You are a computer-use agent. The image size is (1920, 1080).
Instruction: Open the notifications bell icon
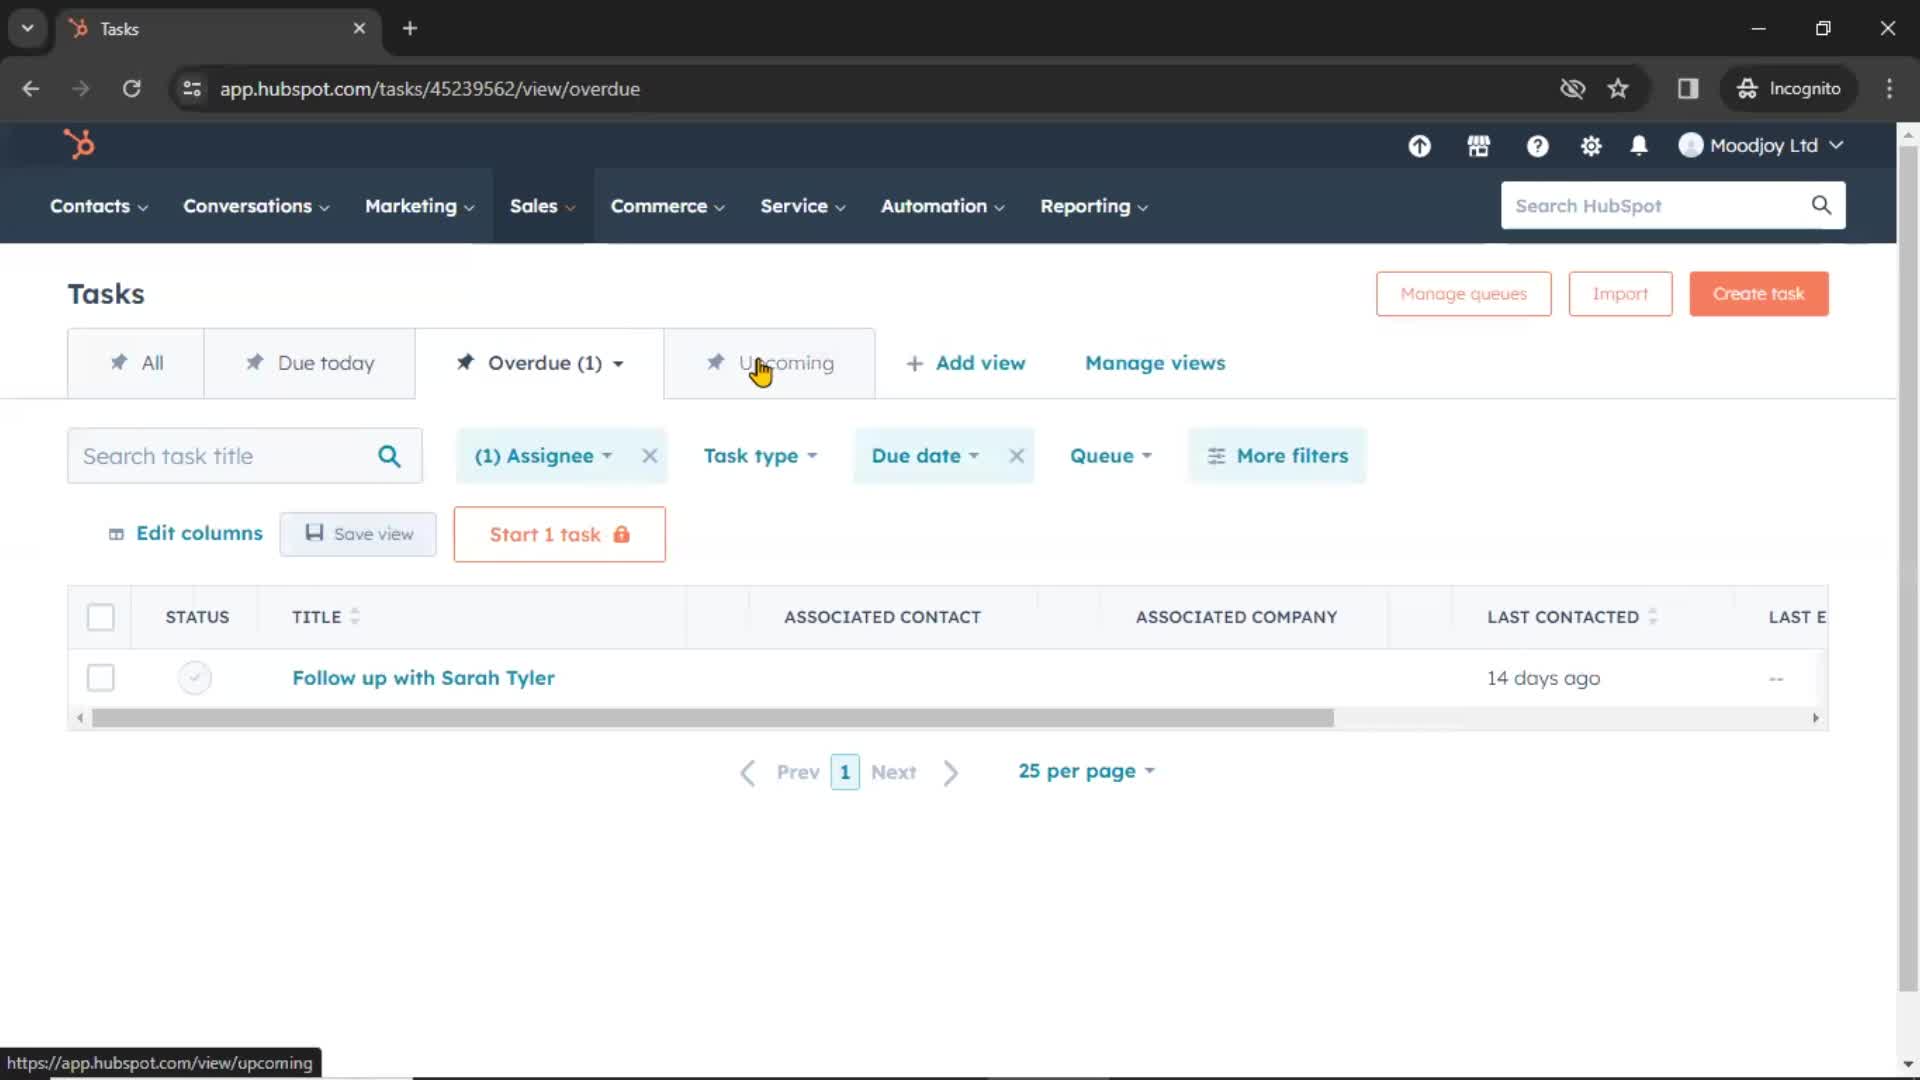coord(1639,145)
